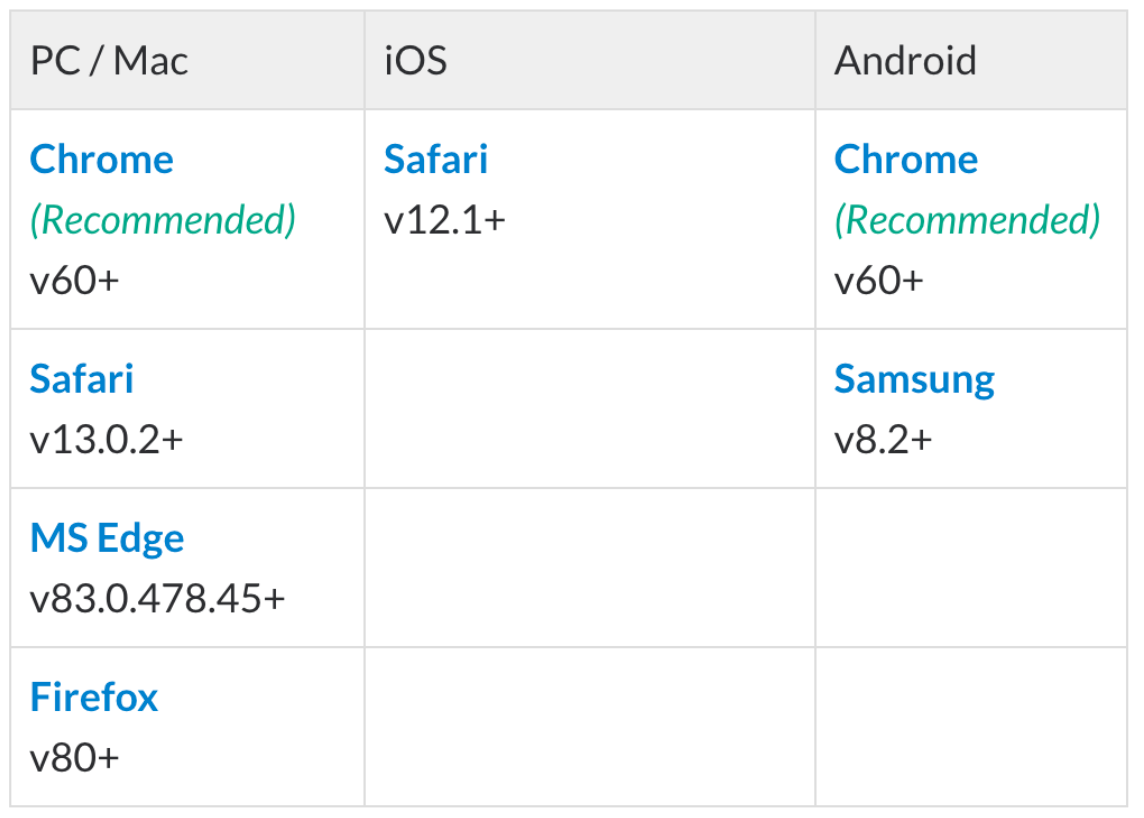Click empty iOS cell beside MS Edge
This screenshot has width=1144, height=818.
(590, 568)
